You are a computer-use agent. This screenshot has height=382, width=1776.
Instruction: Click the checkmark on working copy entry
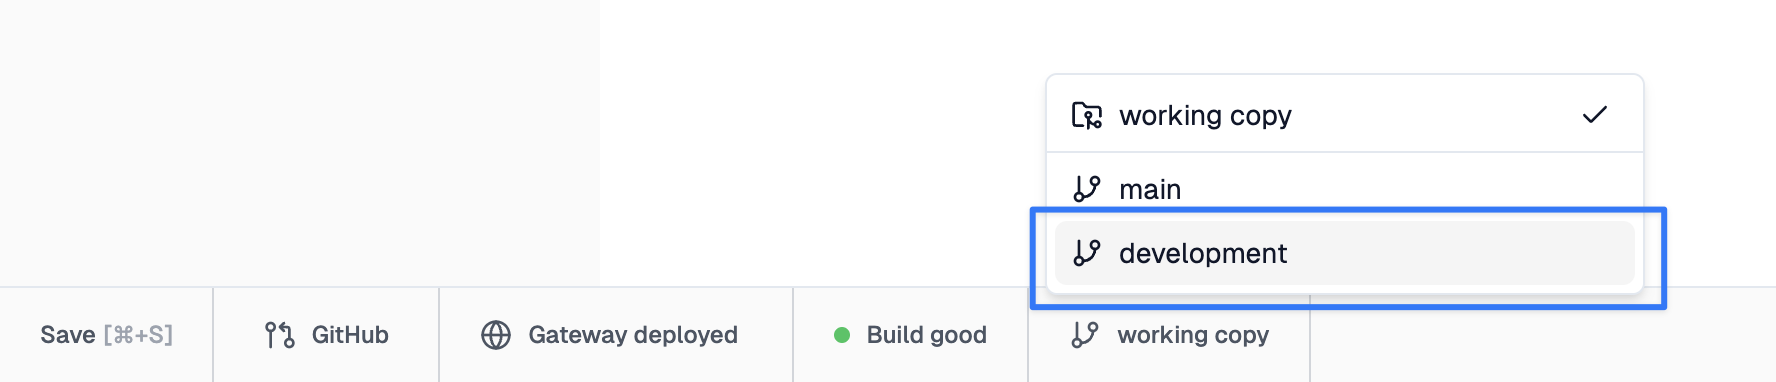point(1595,115)
